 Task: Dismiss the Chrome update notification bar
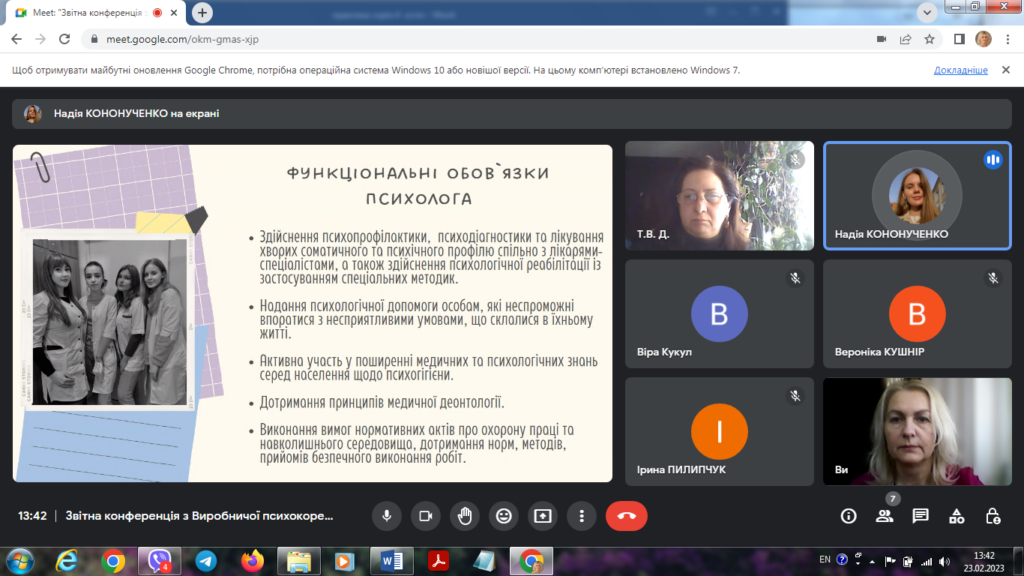(1007, 70)
